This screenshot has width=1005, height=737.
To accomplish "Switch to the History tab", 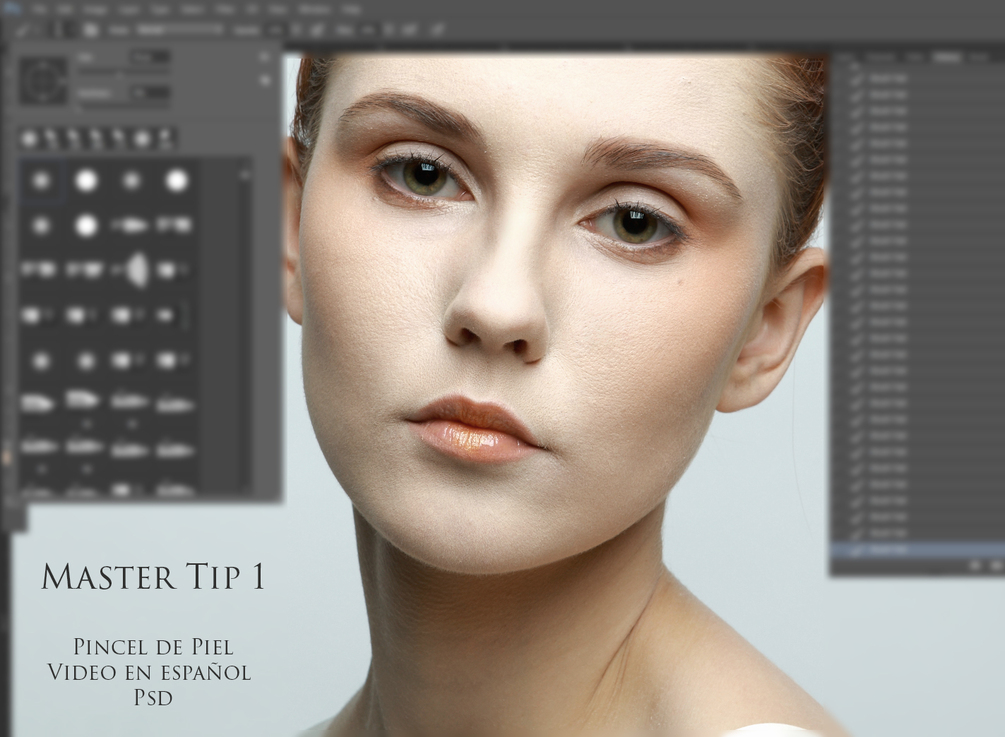I will [947, 57].
